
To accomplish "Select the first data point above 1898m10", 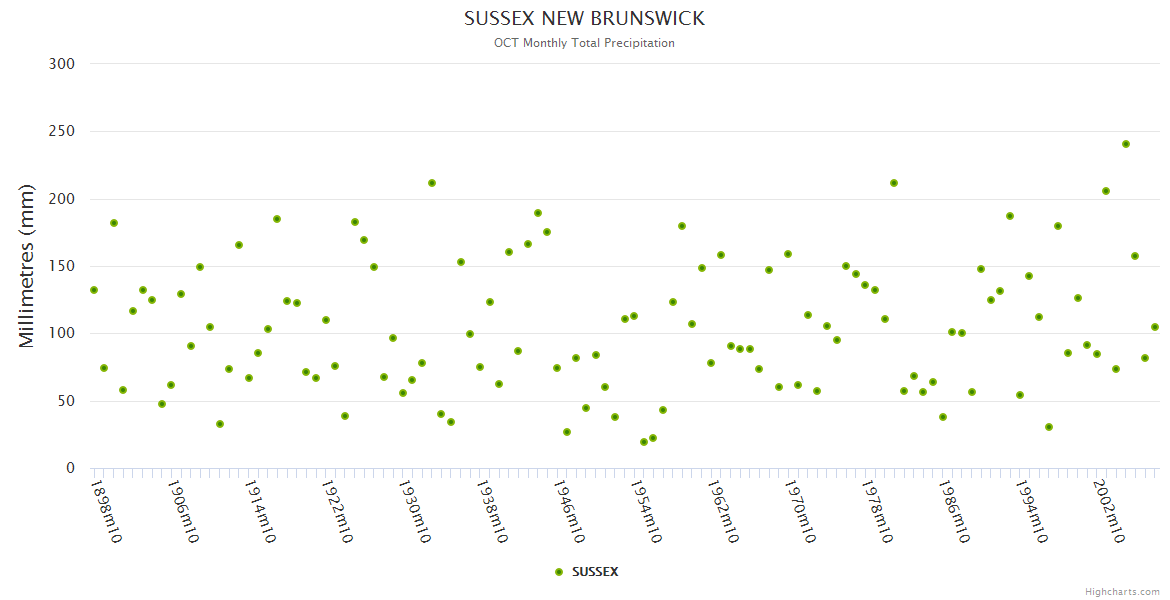I will pos(94,290).
